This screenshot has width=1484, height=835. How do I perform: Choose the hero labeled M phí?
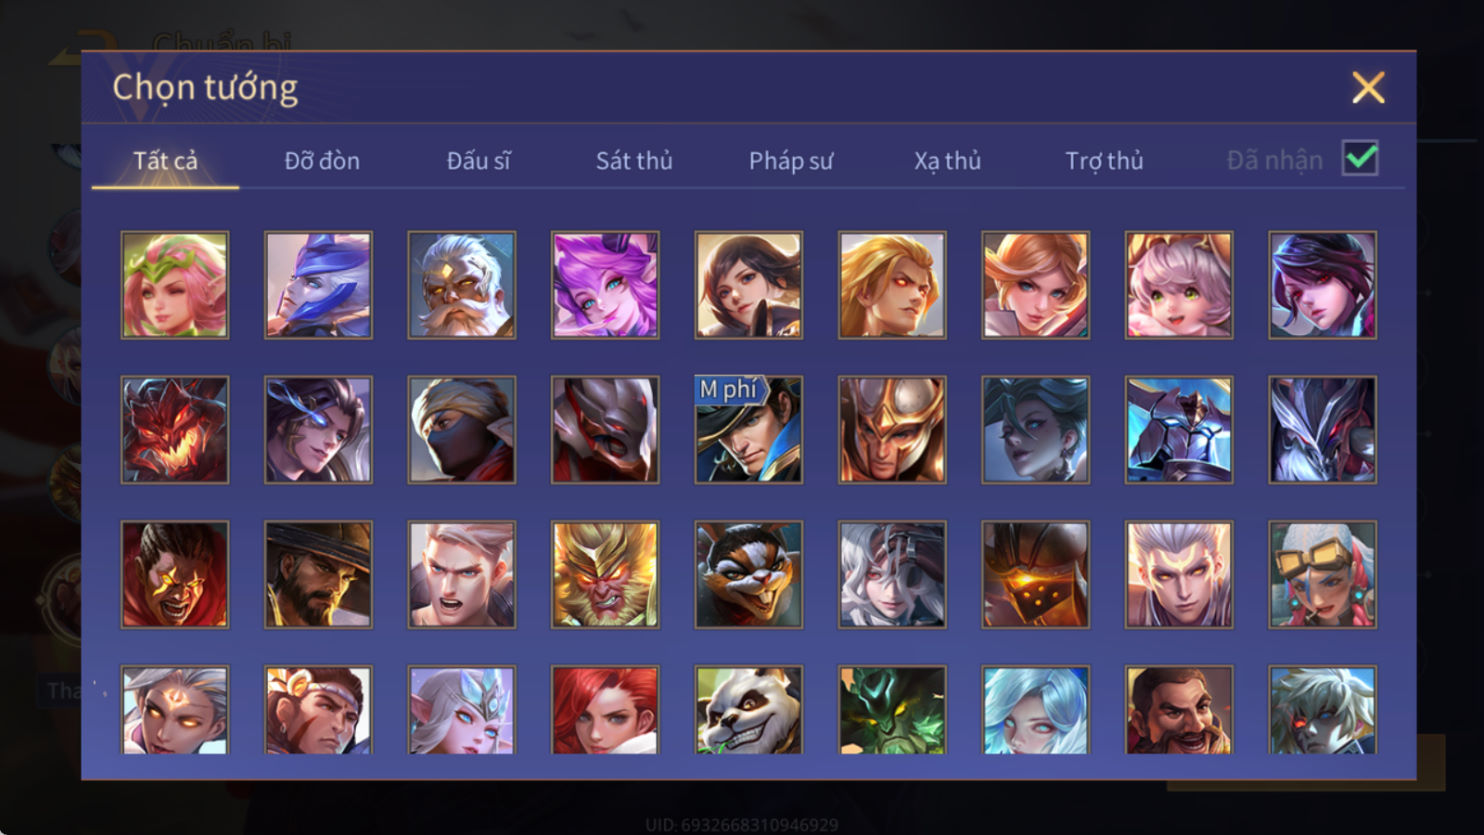coord(749,430)
